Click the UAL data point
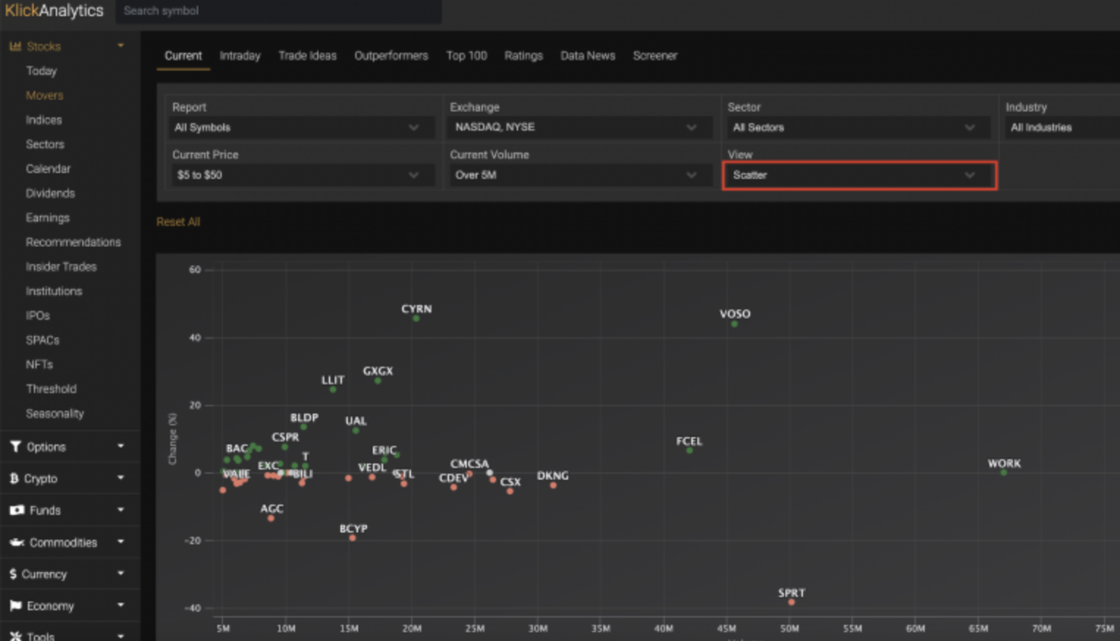The image size is (1120, 641). [356, 431]
